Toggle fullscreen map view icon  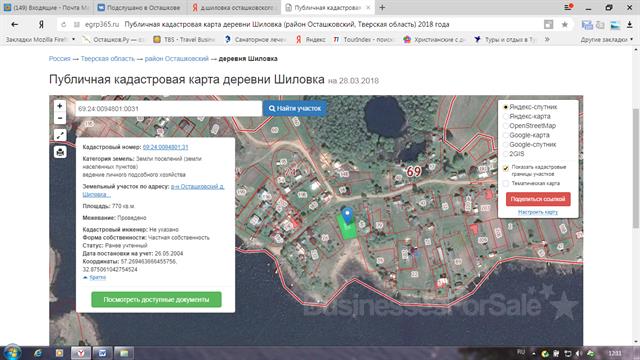pos(60,135)
